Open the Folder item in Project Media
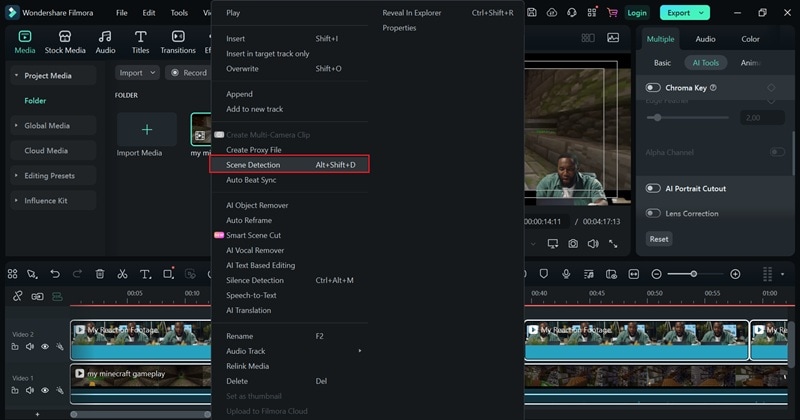 [x=35, y=101]
